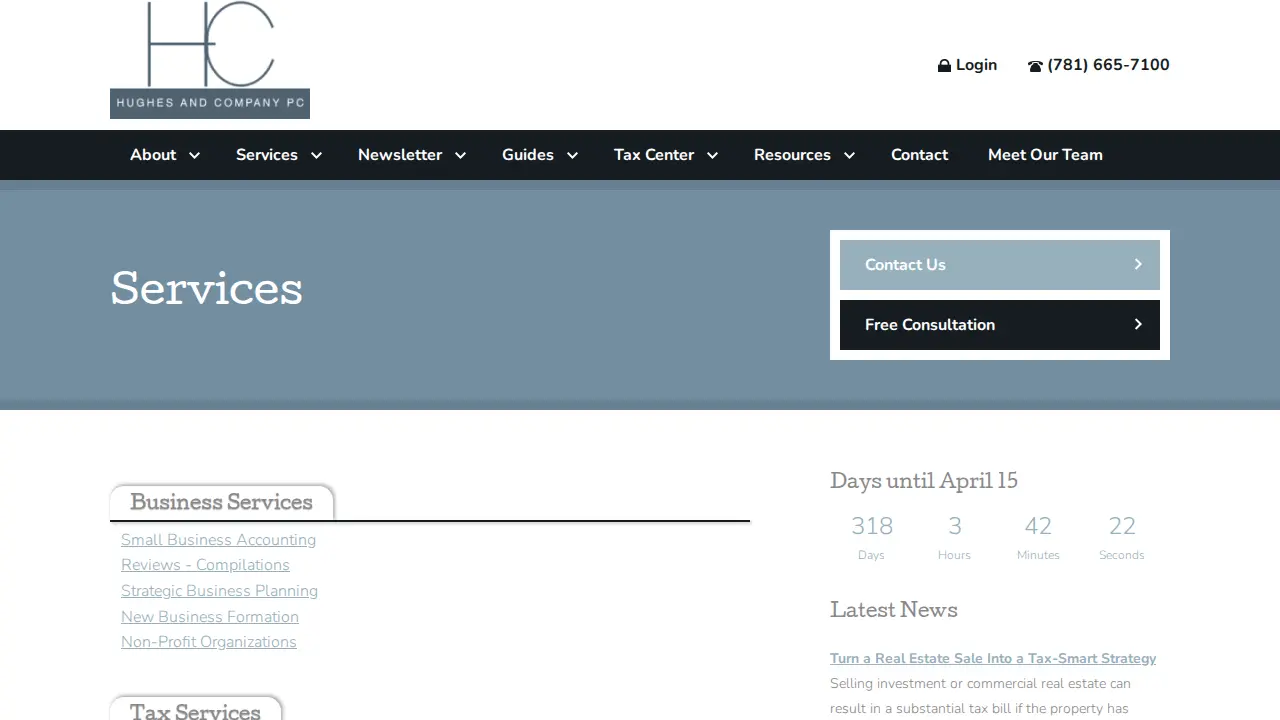Viewport: 1280px width, 720px height.
Task: Open Non-Profit Organizations link
Action: click(209, 642)
